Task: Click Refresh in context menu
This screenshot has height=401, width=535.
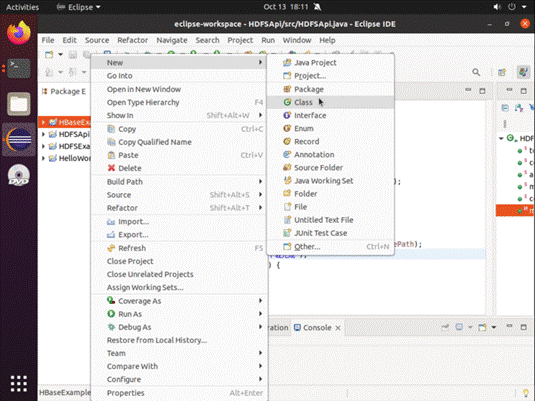Action: tap(179, 248)
